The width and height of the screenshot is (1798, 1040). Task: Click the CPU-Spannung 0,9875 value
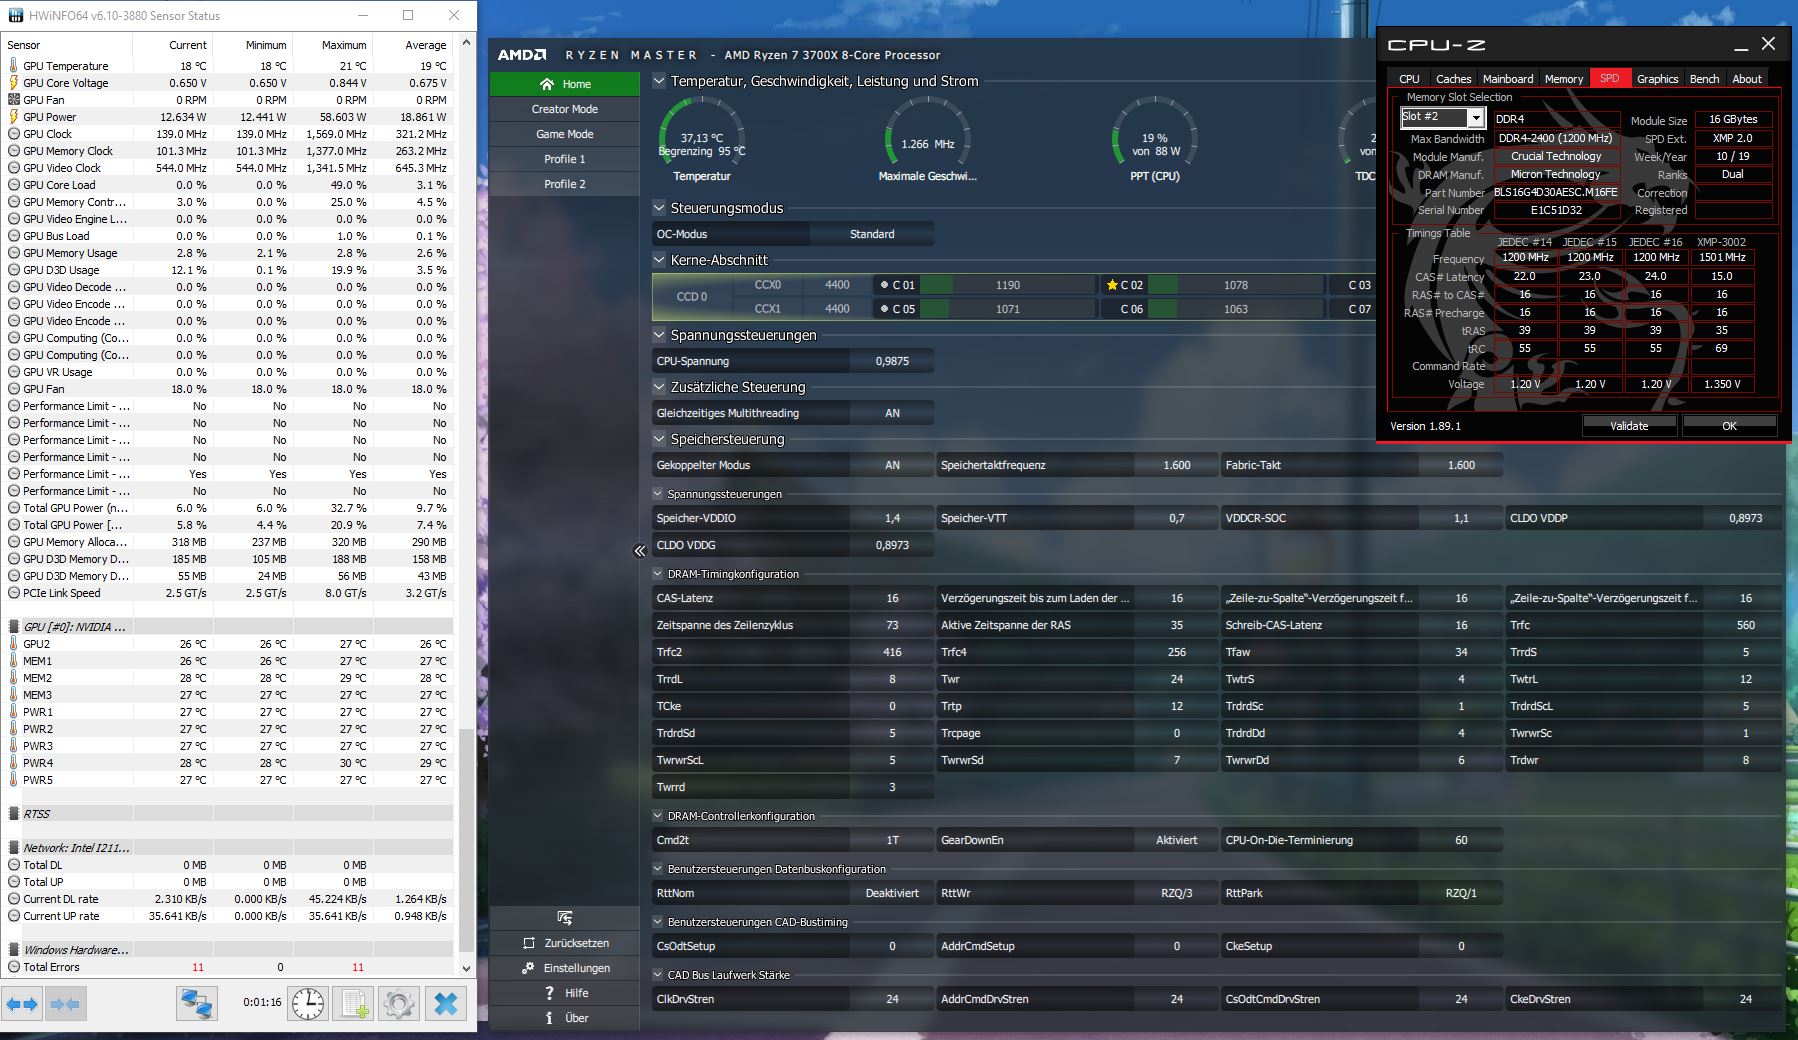pos(892,361)
